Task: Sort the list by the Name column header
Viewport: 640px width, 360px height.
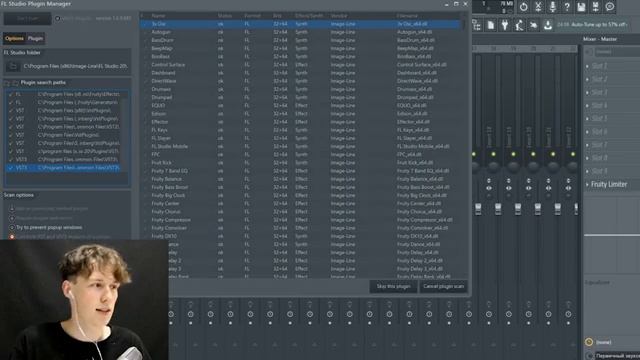Action: [x=158, y=16]
